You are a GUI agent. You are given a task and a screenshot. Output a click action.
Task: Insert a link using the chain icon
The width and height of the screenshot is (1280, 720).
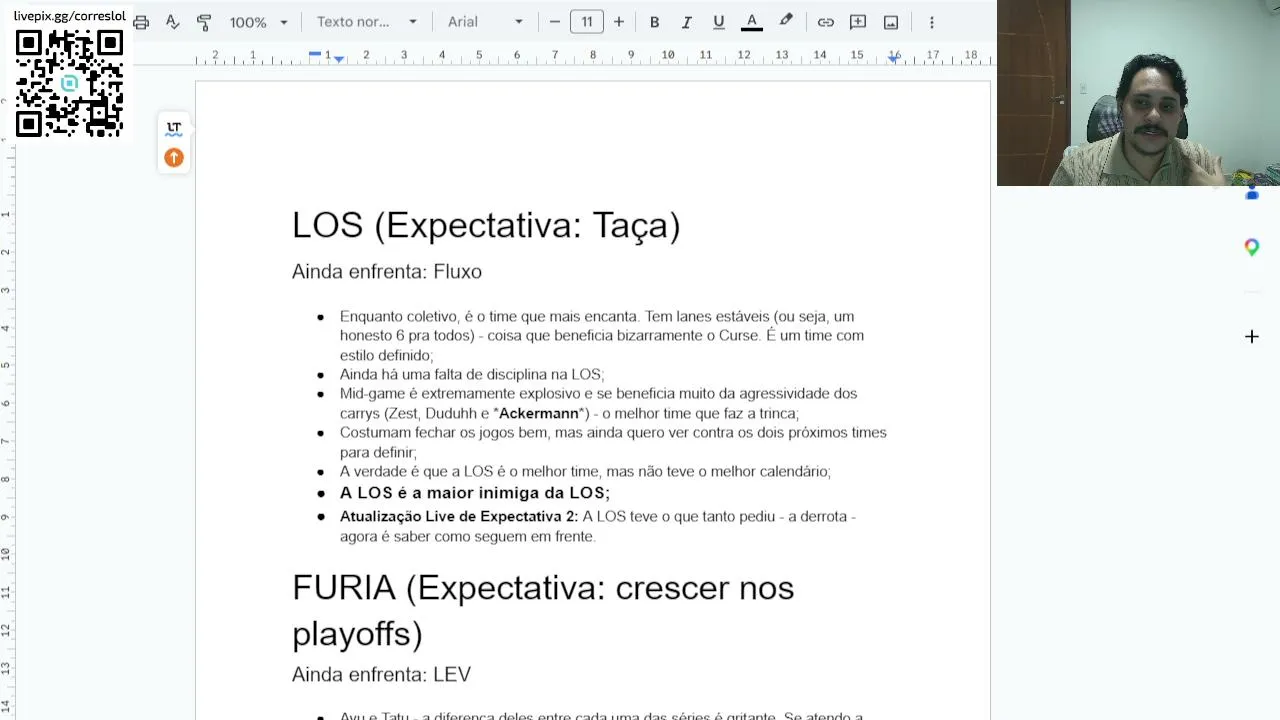point(825,22)
